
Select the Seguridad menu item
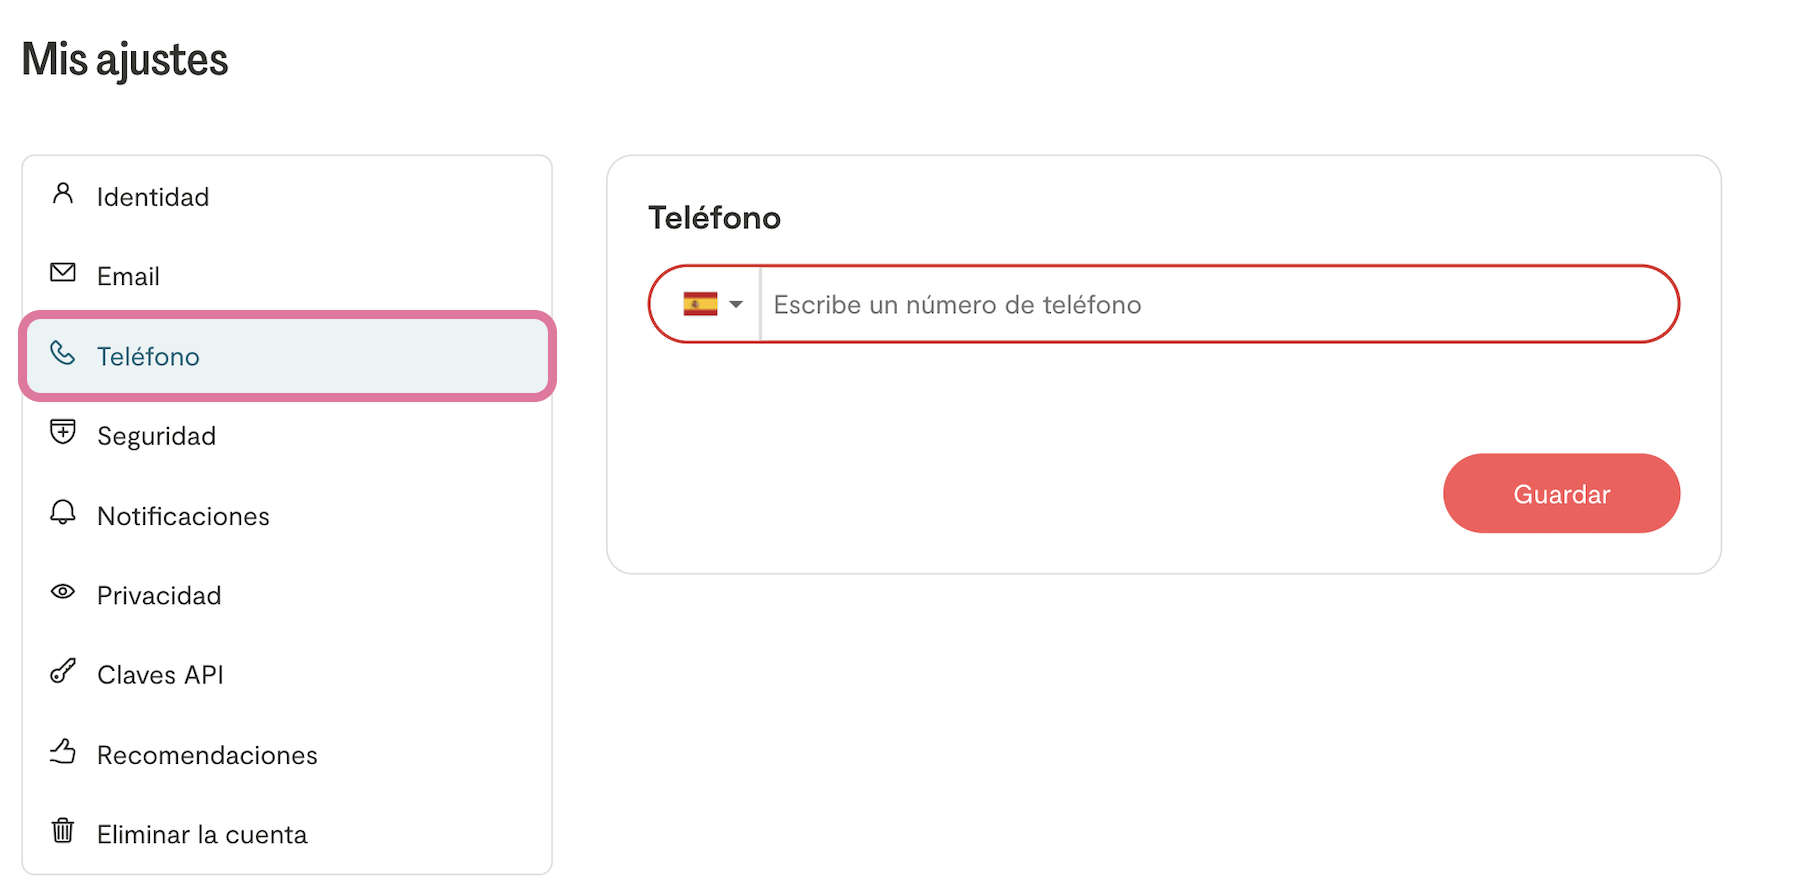156,436
